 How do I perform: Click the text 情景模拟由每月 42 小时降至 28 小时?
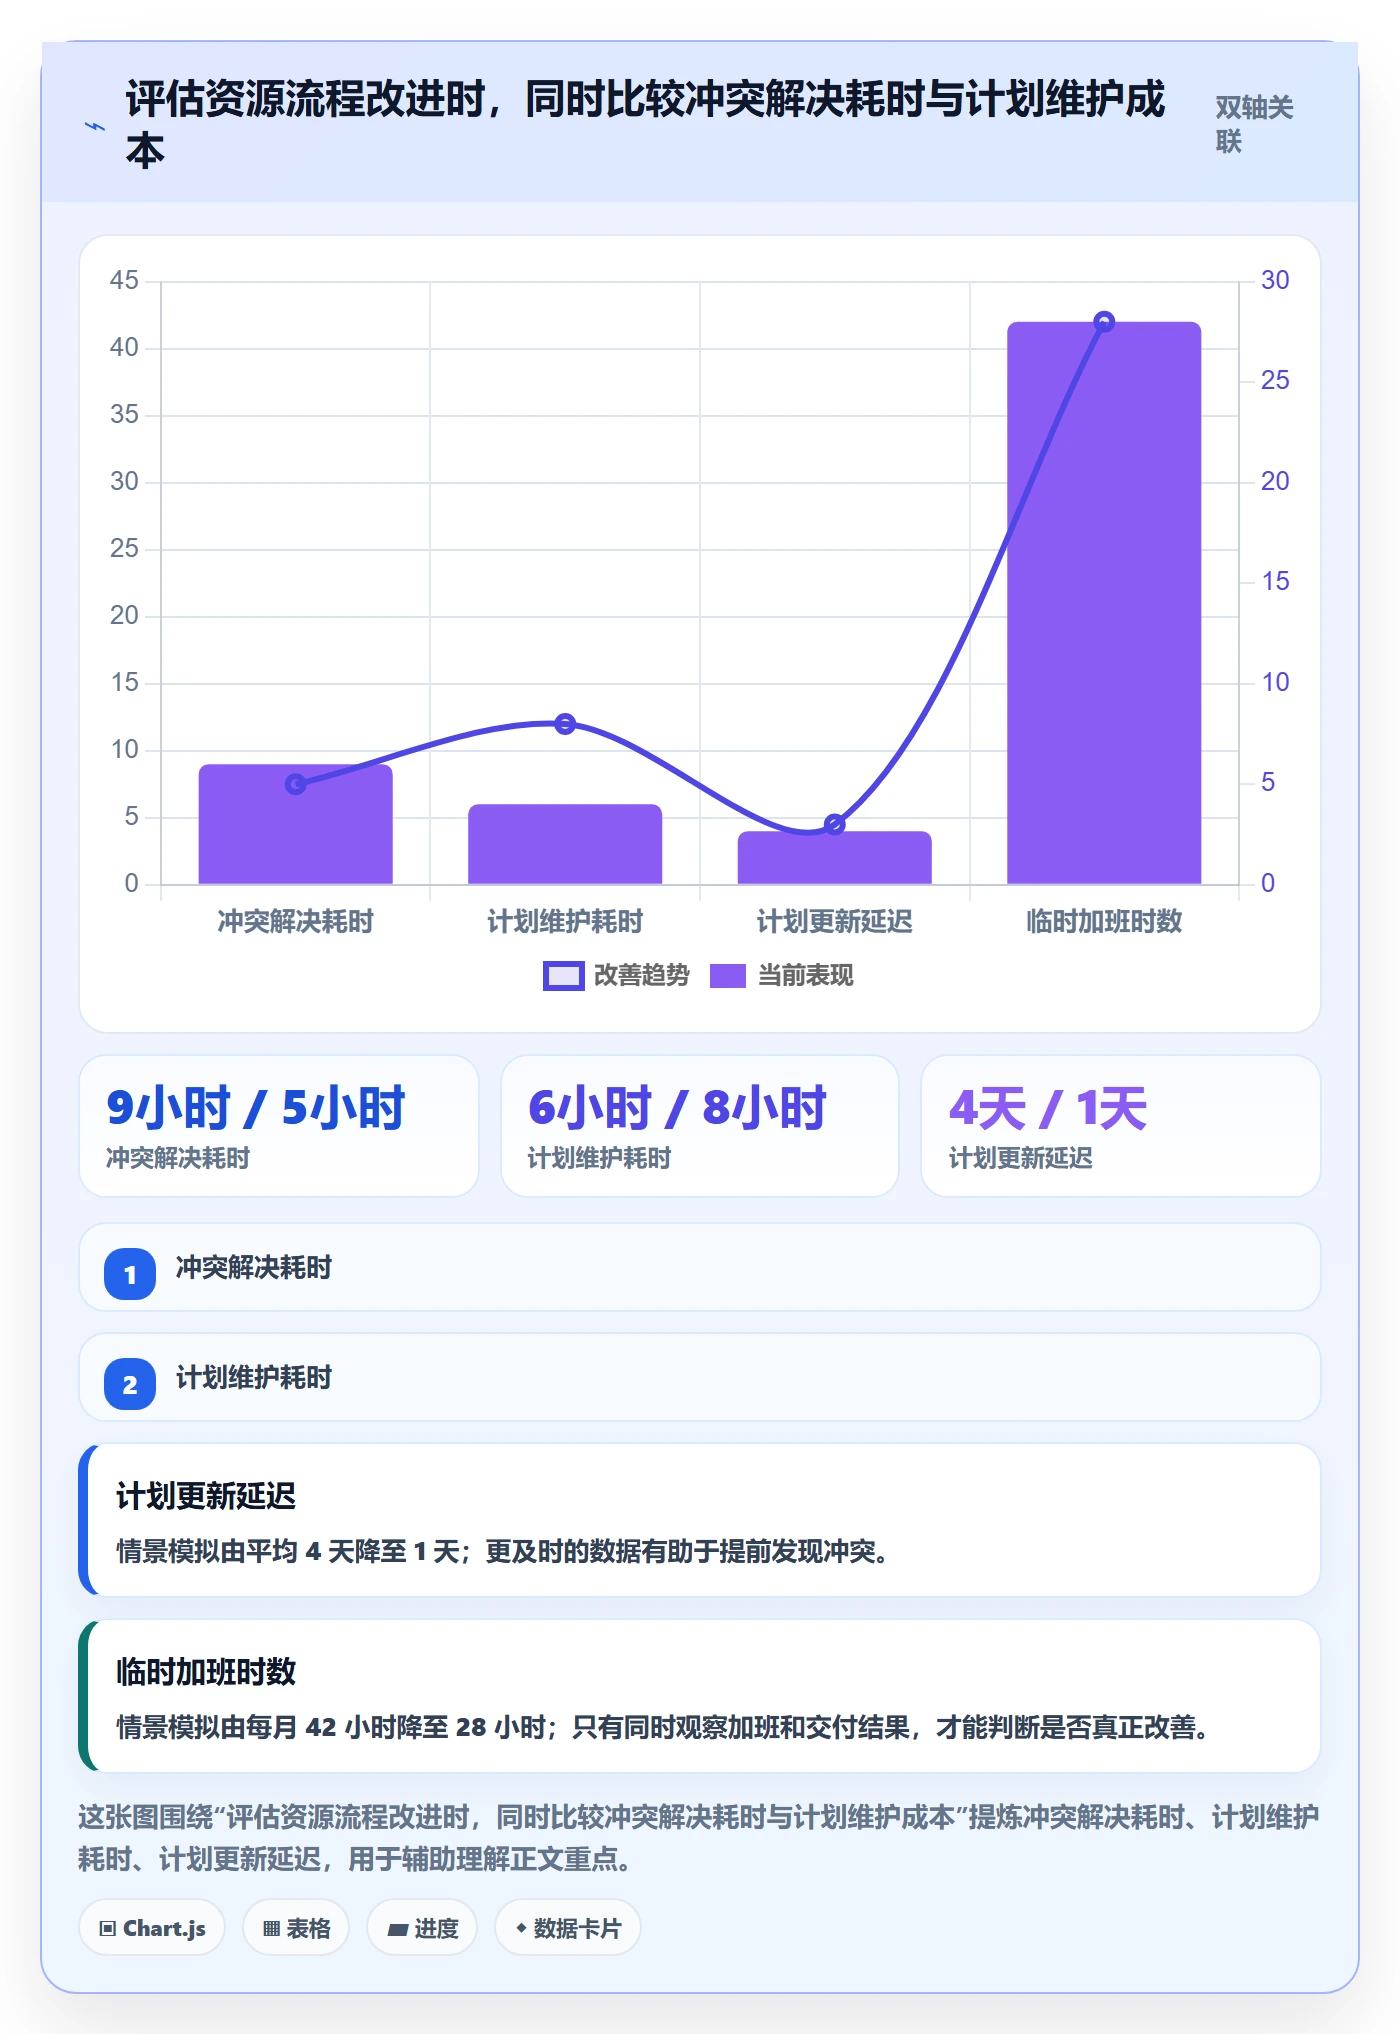click(332, 1727)
